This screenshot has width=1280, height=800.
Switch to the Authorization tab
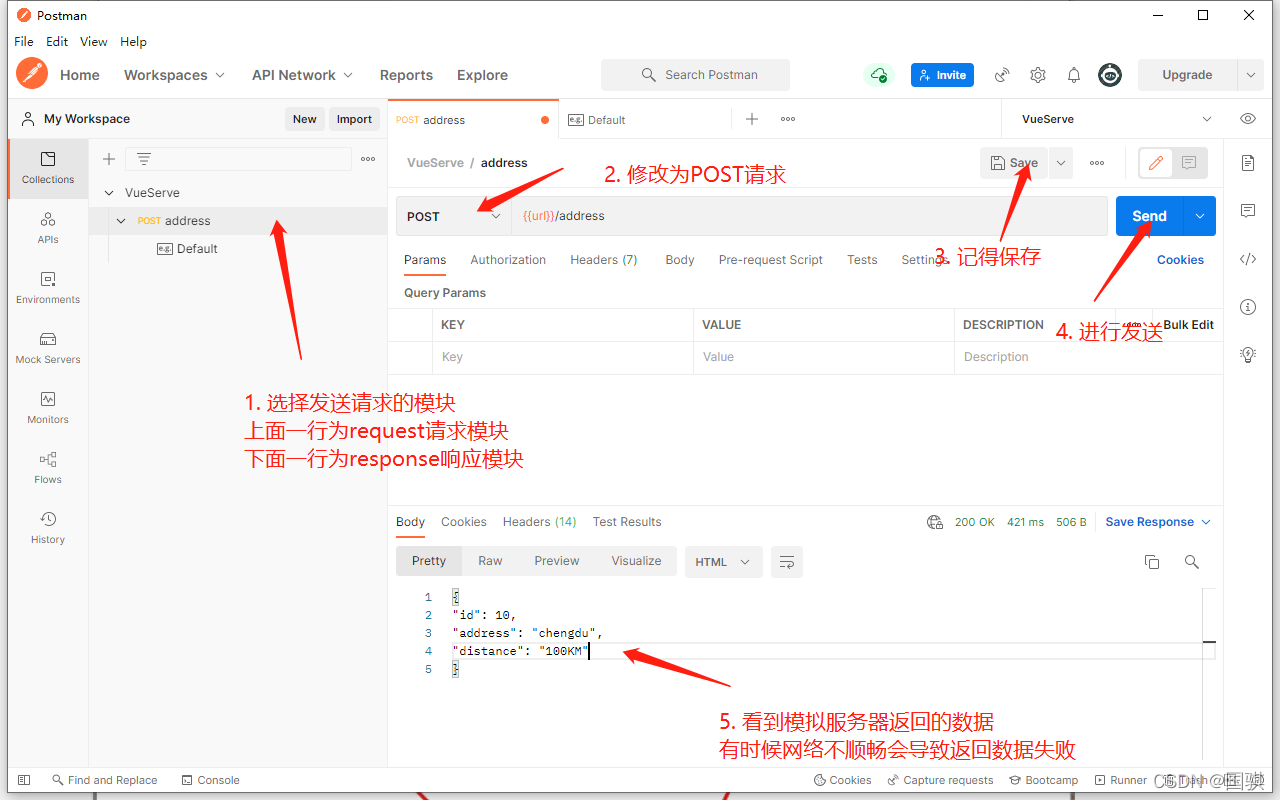(x=508, y=260)
